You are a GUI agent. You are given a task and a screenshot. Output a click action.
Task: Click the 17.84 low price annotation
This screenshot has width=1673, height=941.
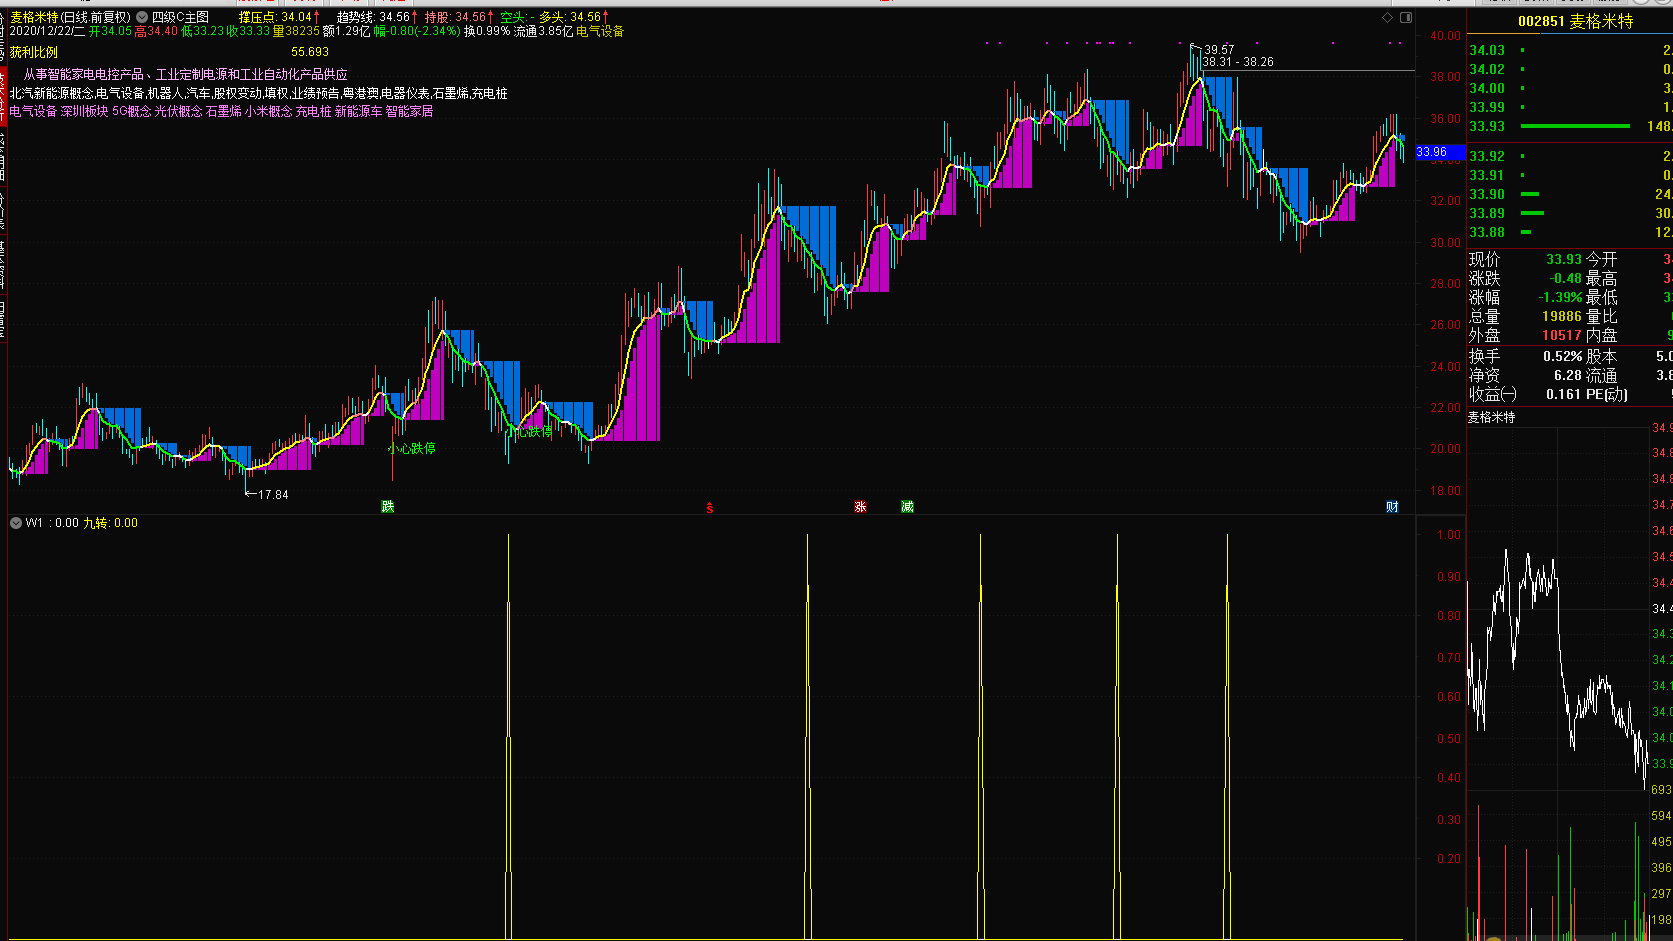click(x=273, y=495)
